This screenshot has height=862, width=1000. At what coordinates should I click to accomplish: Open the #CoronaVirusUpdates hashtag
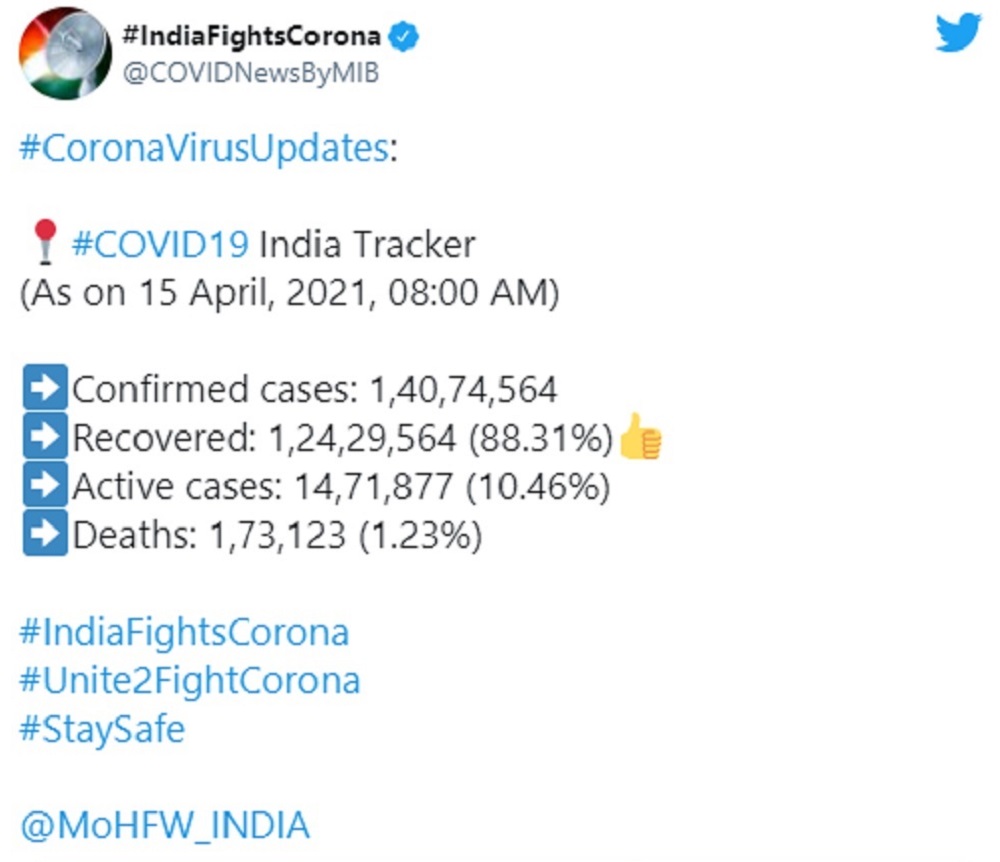(203, 148)
